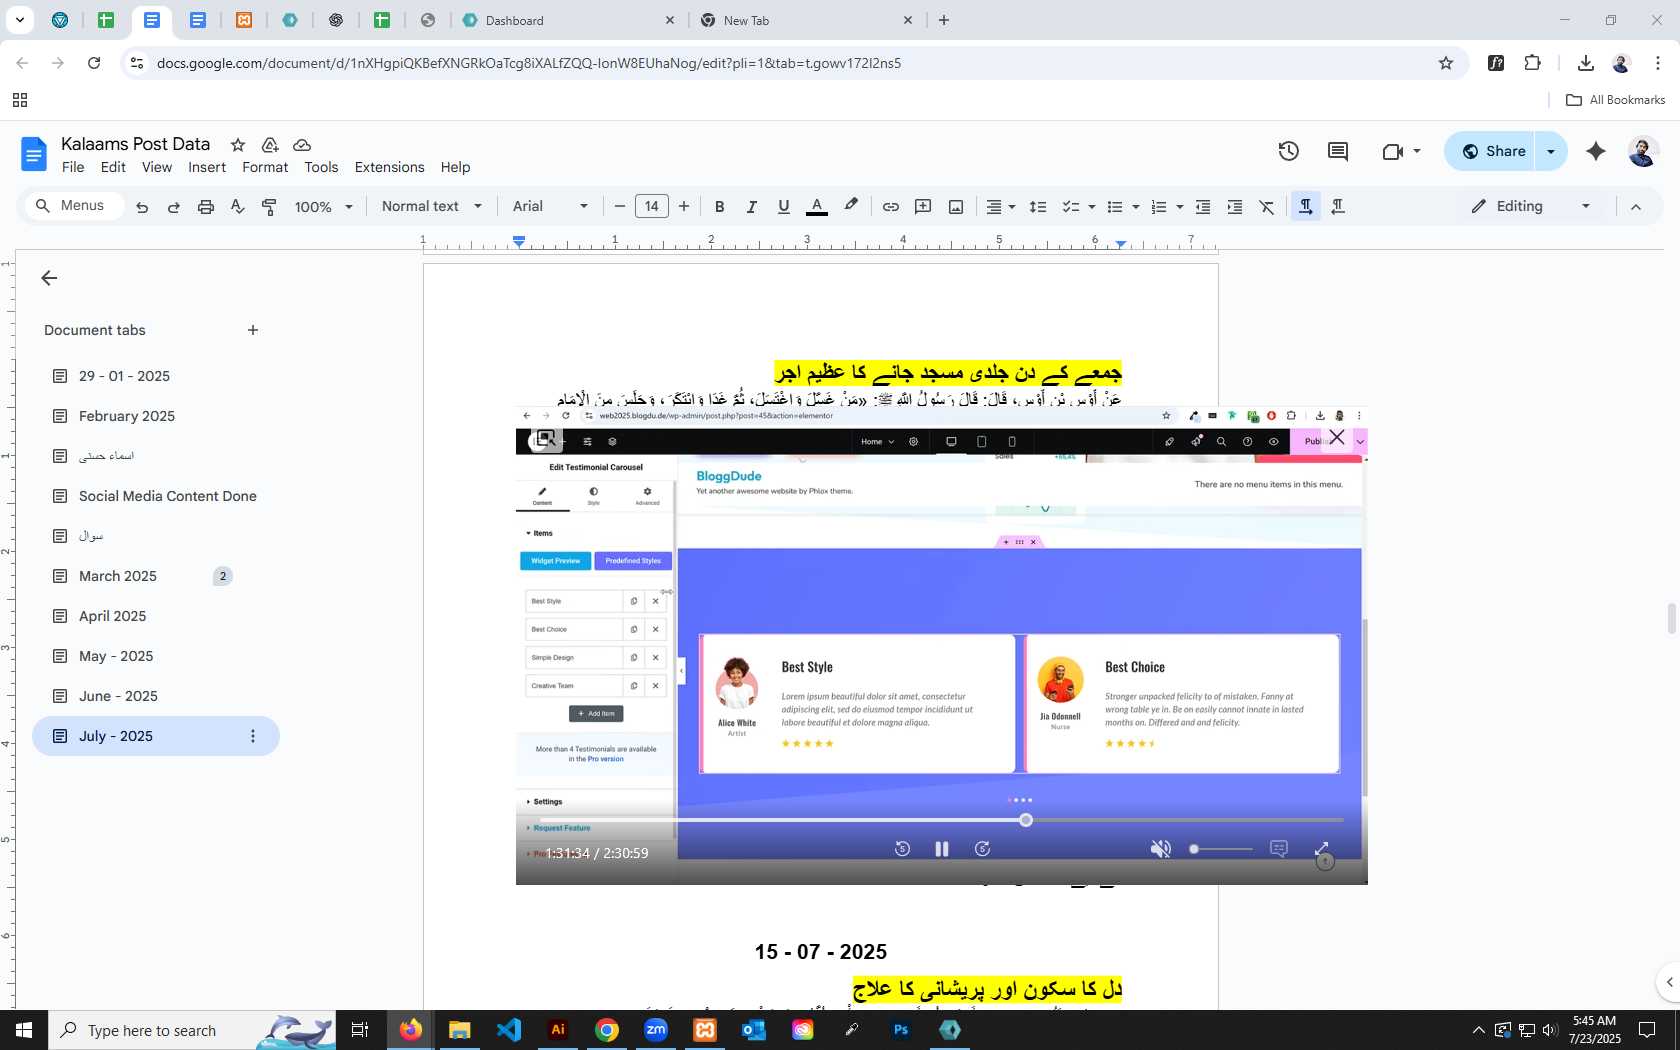Click the font size field showing 14
The image size is (1680, 1050).
click(652, 207)
